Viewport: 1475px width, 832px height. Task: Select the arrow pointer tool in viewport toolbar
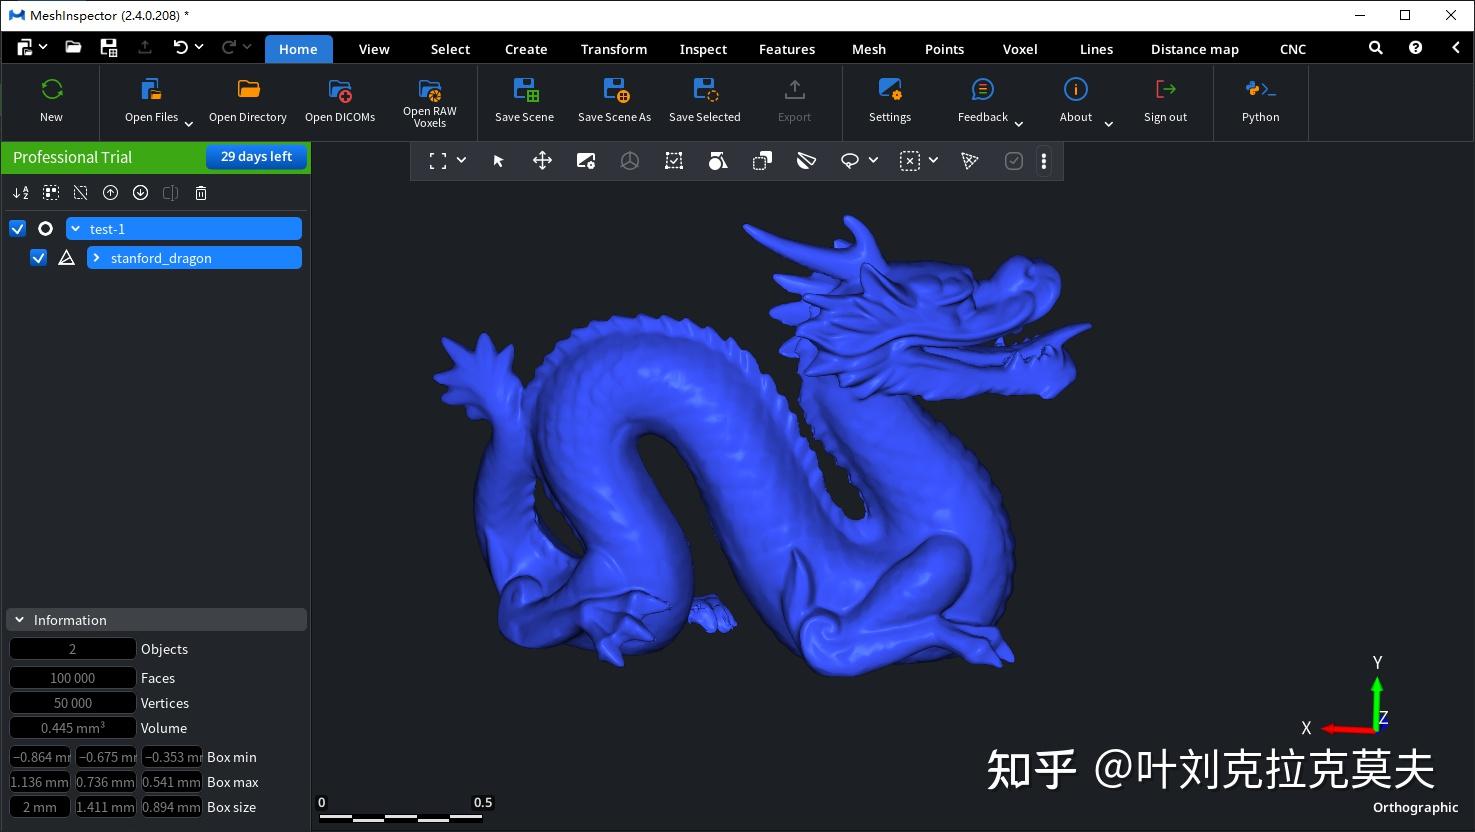click(498, 161)
